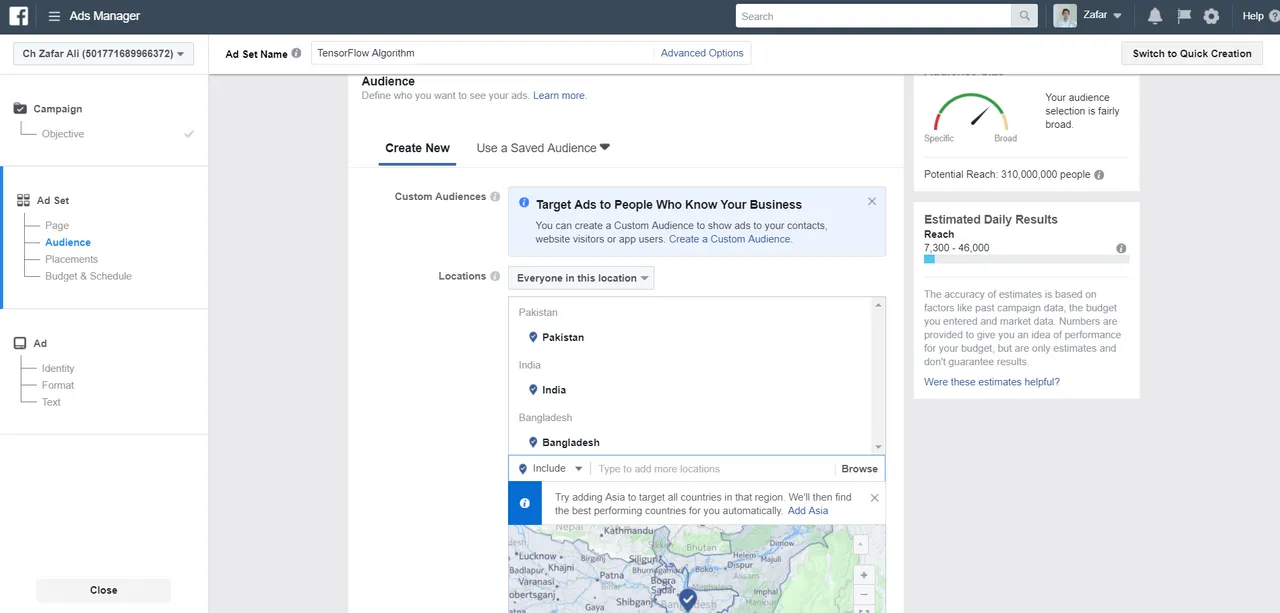
Task: Select Bangladesh in the locations list
Action: (x=571, y=442)
